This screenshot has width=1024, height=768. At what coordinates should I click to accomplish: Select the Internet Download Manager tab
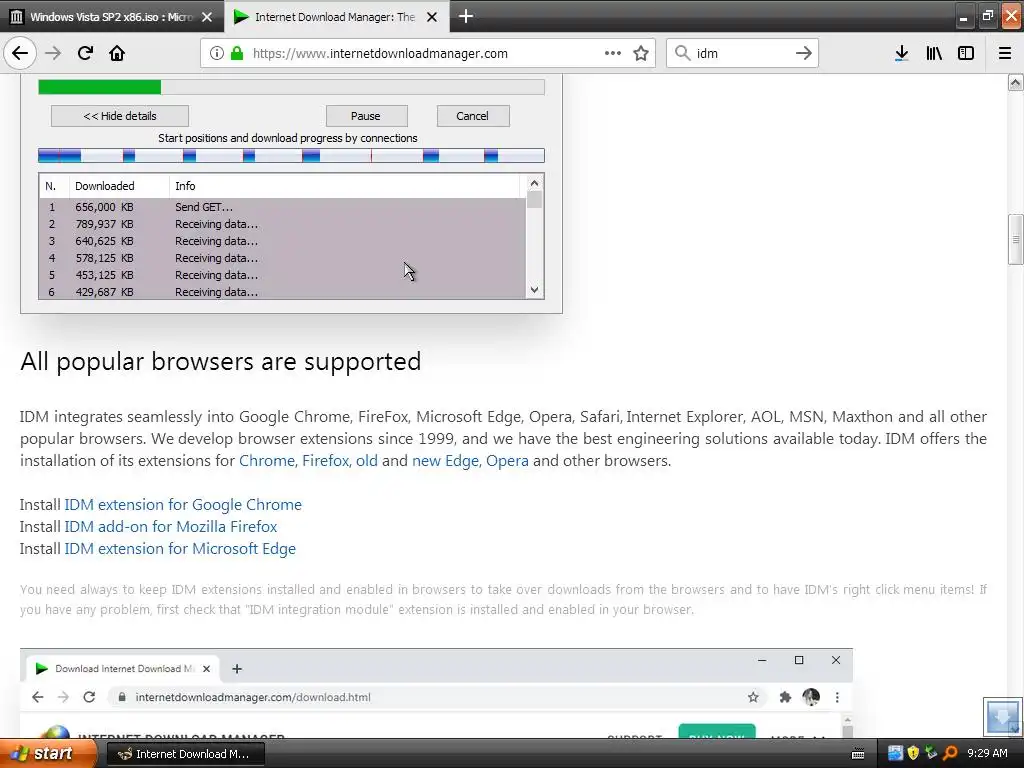337,17
